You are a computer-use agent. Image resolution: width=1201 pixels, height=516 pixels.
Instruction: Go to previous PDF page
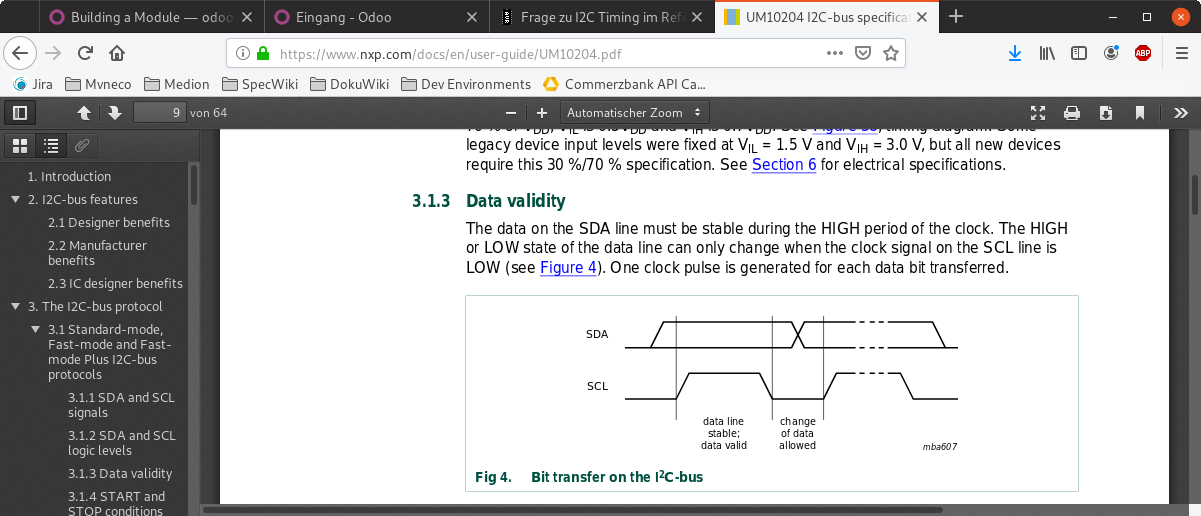(x=84, y=113)
